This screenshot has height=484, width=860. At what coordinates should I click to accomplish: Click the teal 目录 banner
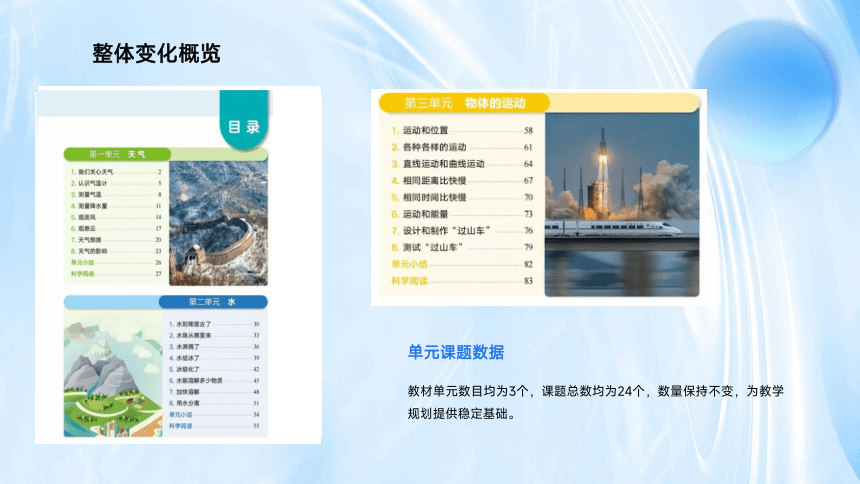click(x=244, y=120)
